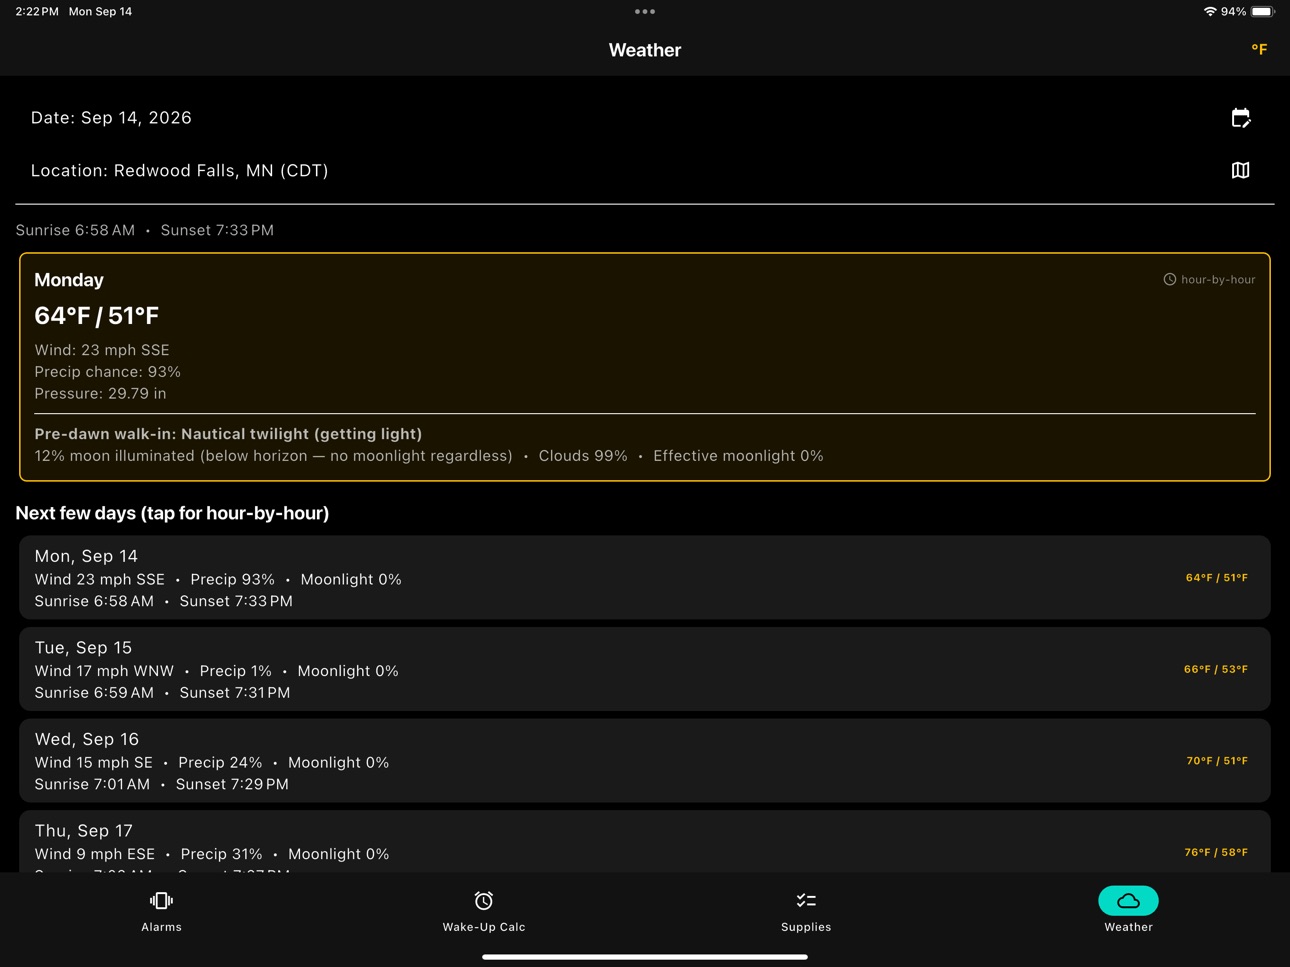Tap the 2:22 PM status bar clock
This screenshot has width=1290, height=967.
pos(37,12)
